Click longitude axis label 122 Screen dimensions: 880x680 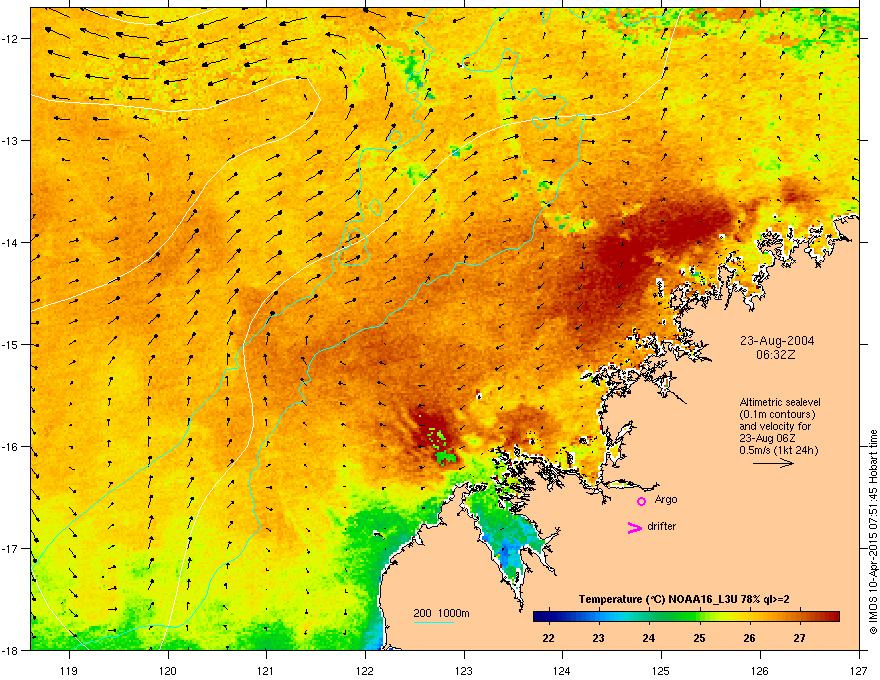[365, 670]
